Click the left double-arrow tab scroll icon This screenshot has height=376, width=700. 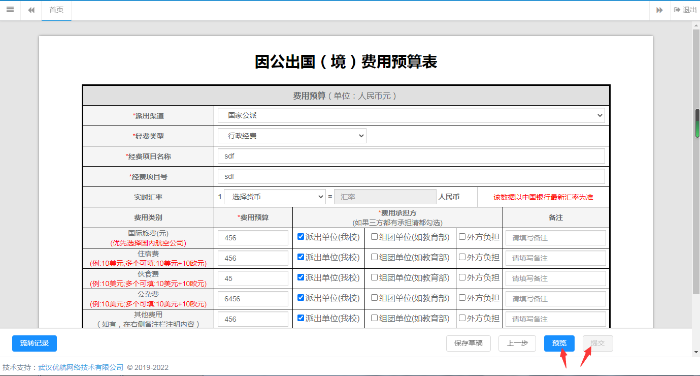[x=31, y=10]
